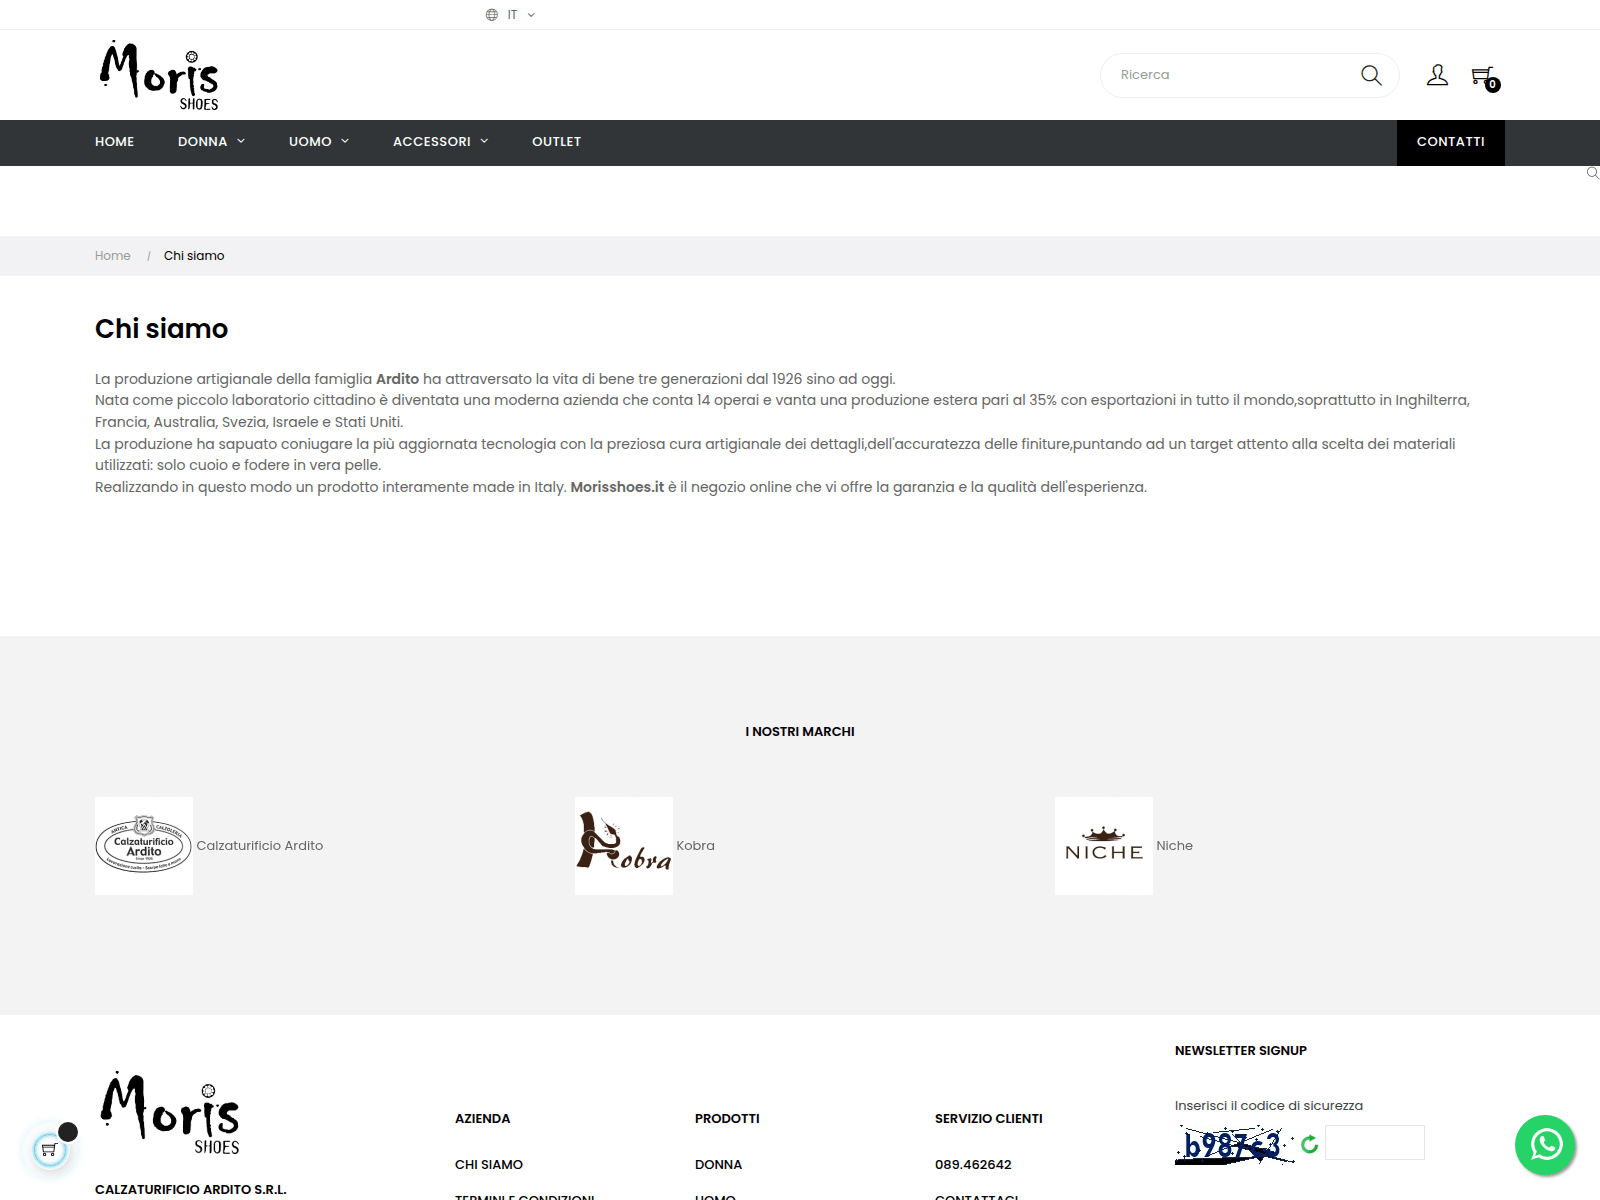The height and width of the screenshot is (1200, 1600).
Task: Open the Niche brand link
Action: pos(1175,846)
